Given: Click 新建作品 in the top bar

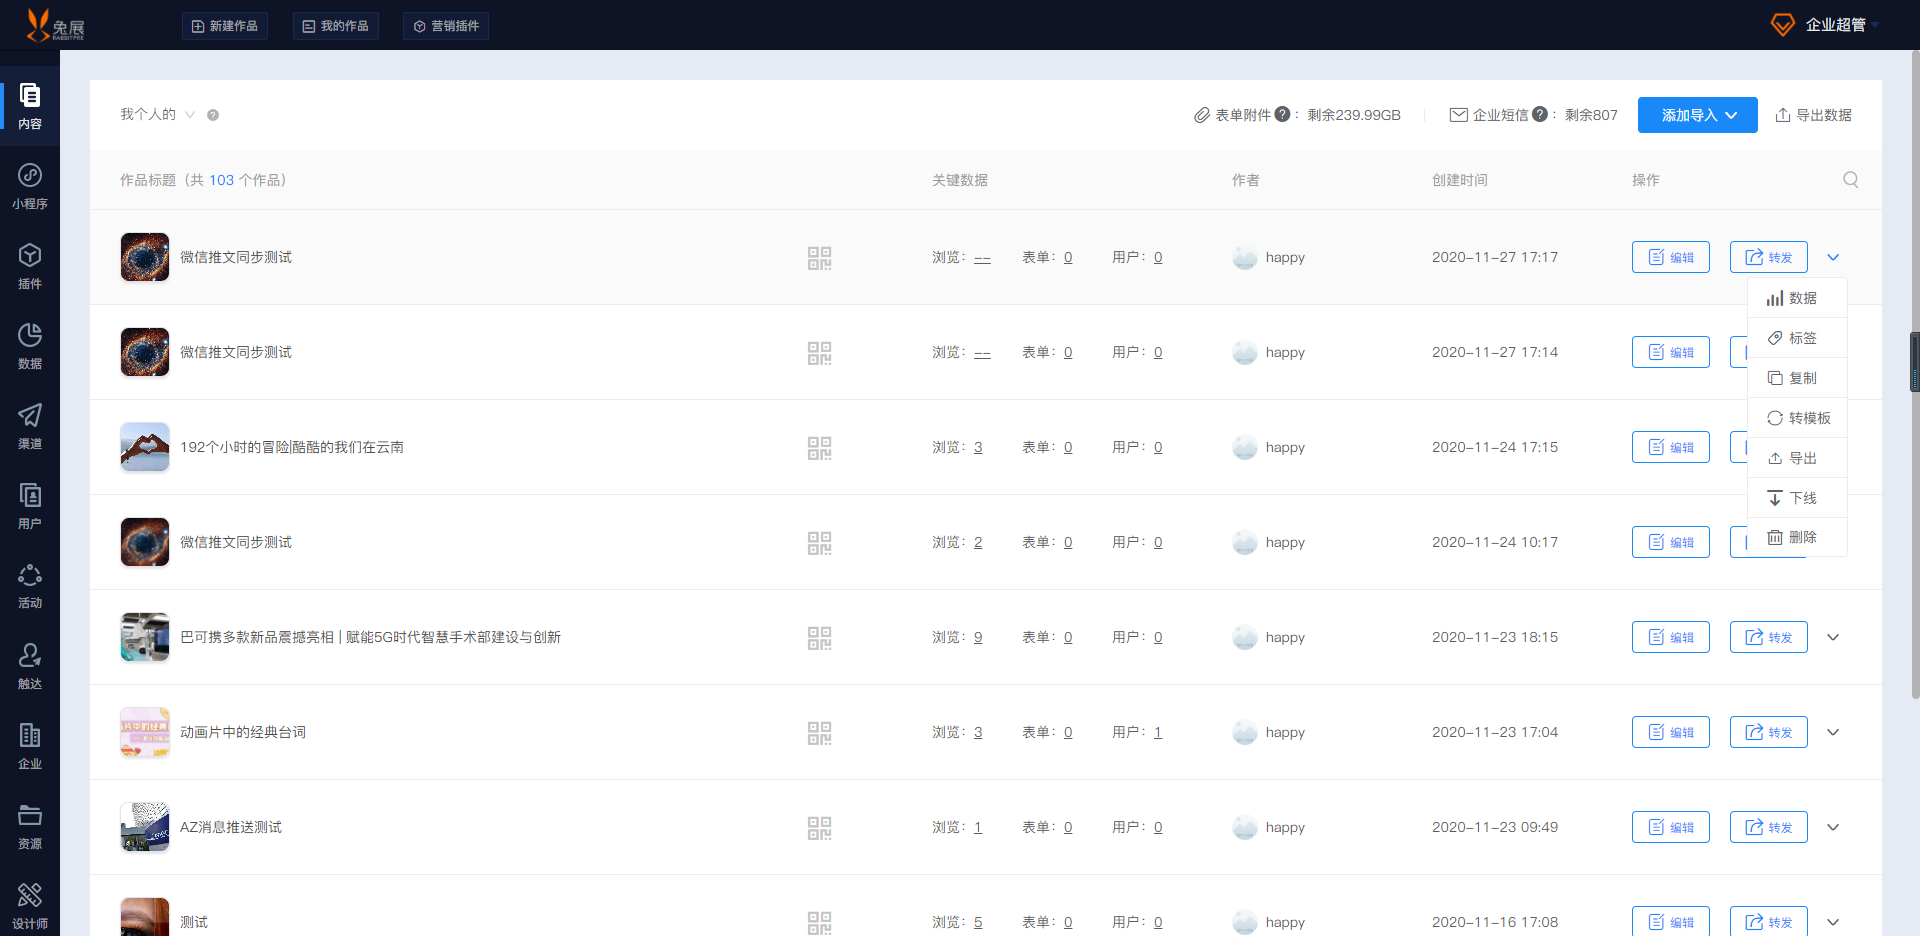Looking at the screenshot, I should click(225, 26).
